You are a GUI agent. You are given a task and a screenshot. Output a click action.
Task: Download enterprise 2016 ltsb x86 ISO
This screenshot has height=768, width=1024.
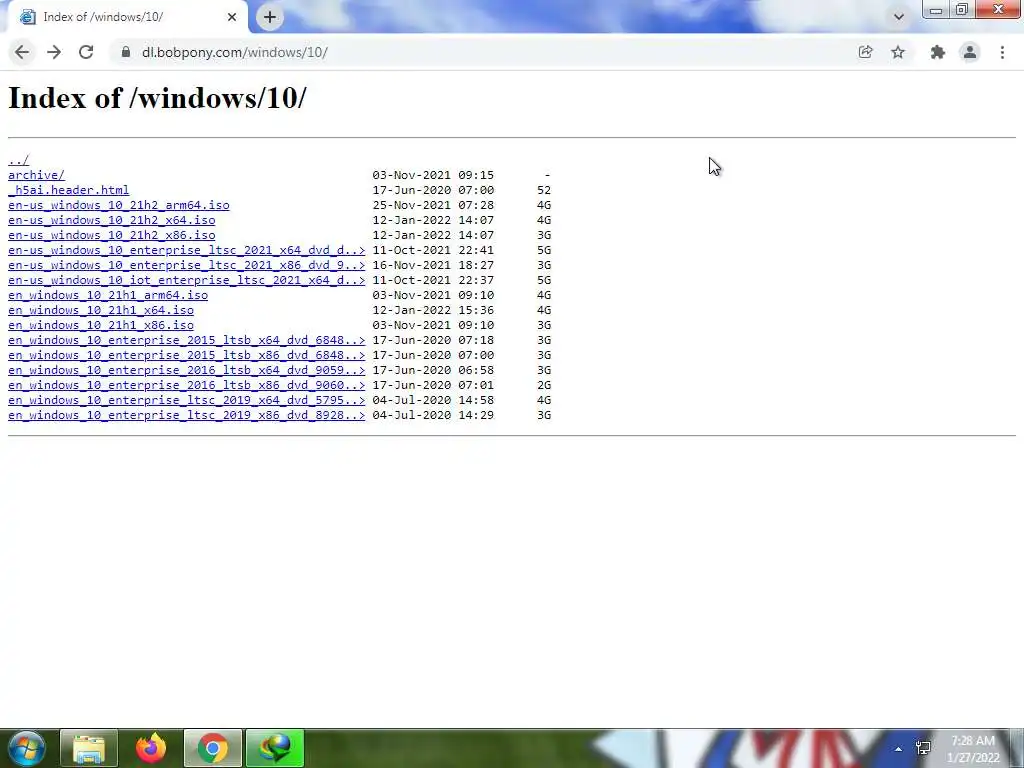187,385
